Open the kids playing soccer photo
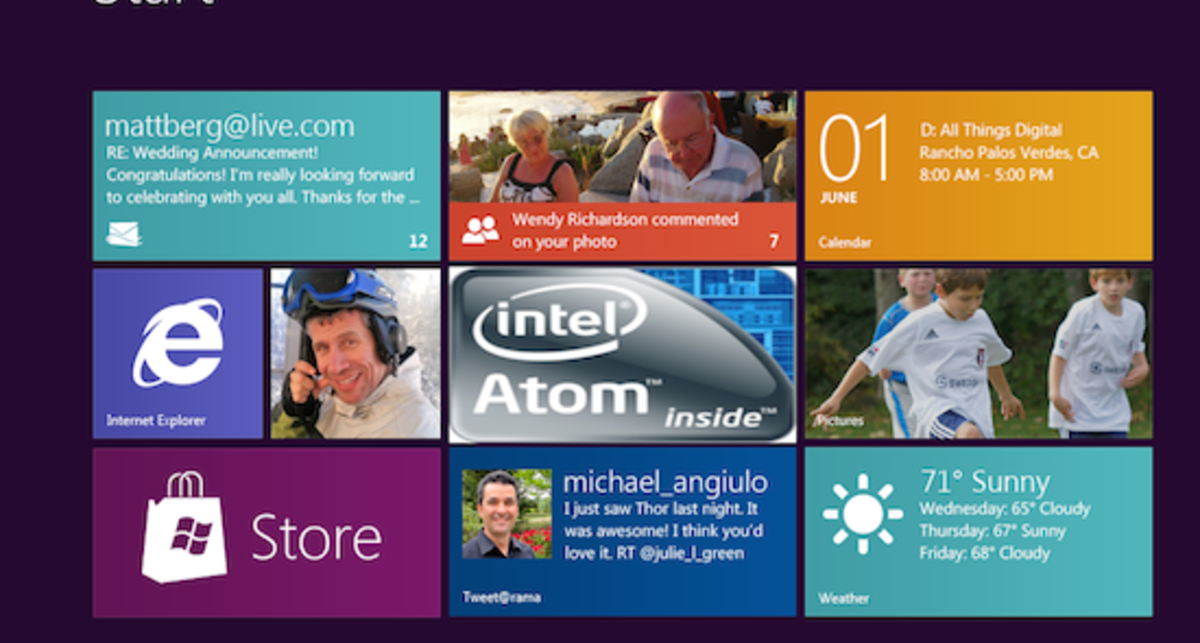 (978, 353)
